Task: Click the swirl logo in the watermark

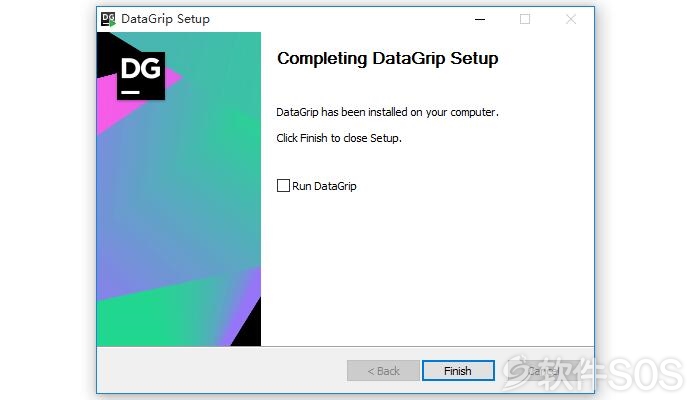Action: coord(517,371)
